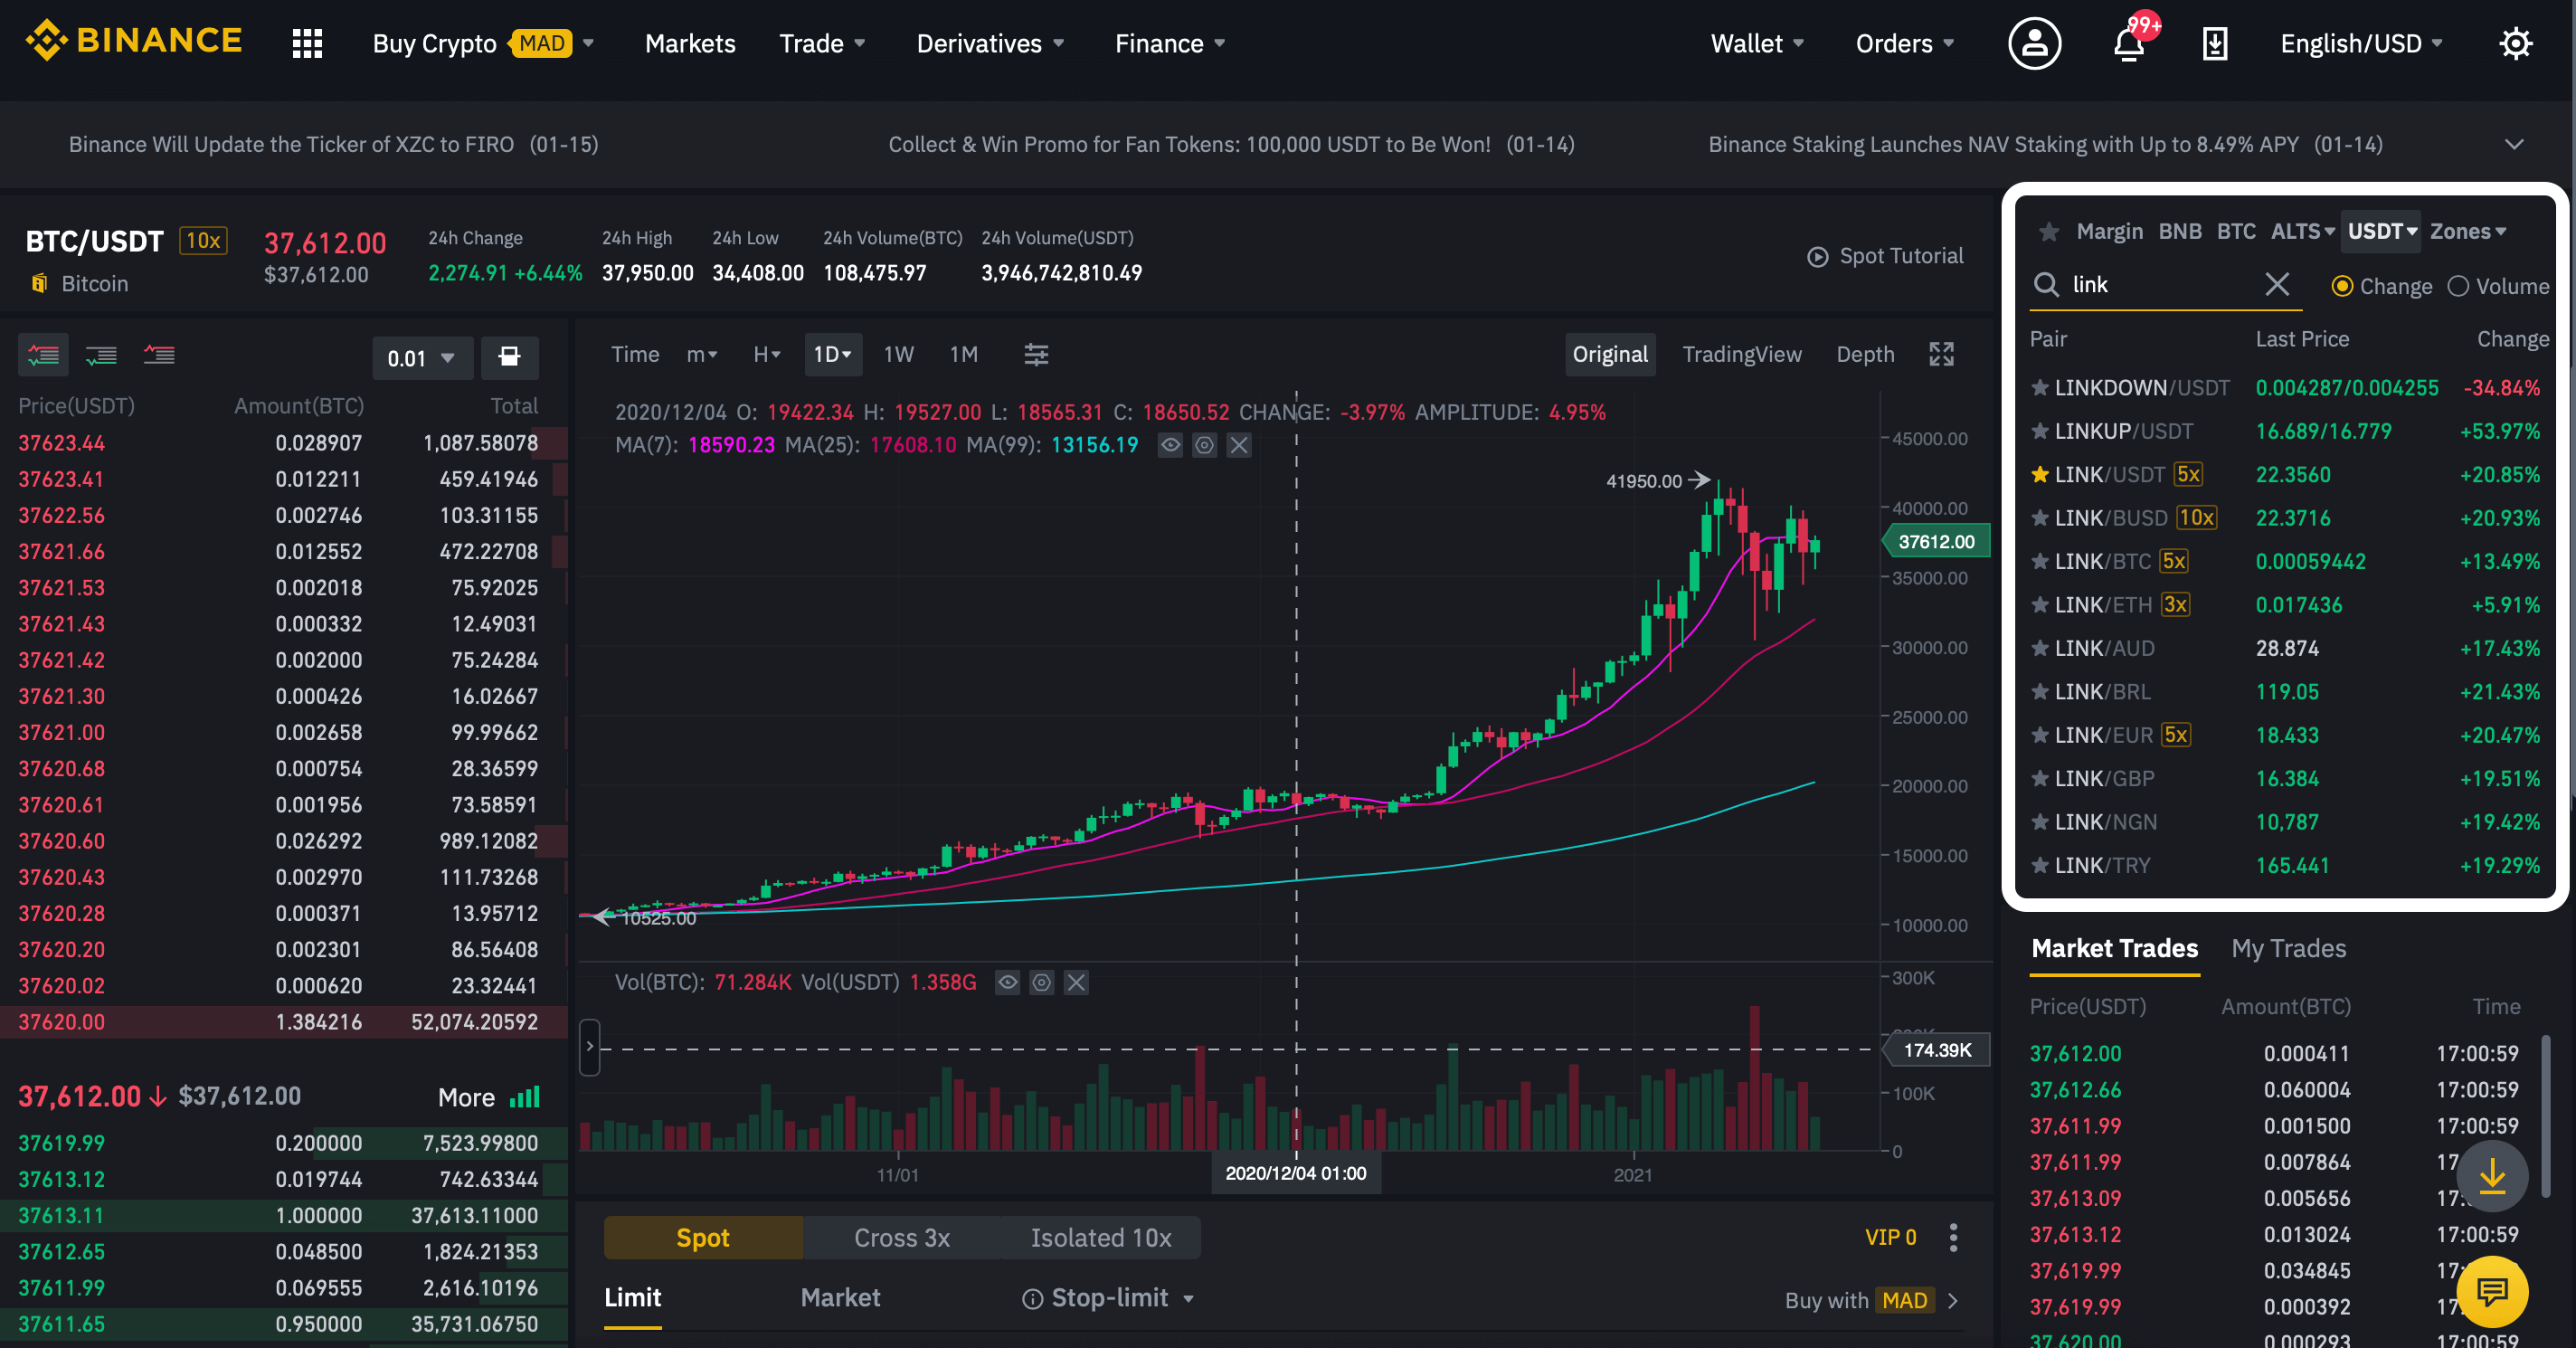
Task: Show combined order book view icon
Action: [43, 355]
